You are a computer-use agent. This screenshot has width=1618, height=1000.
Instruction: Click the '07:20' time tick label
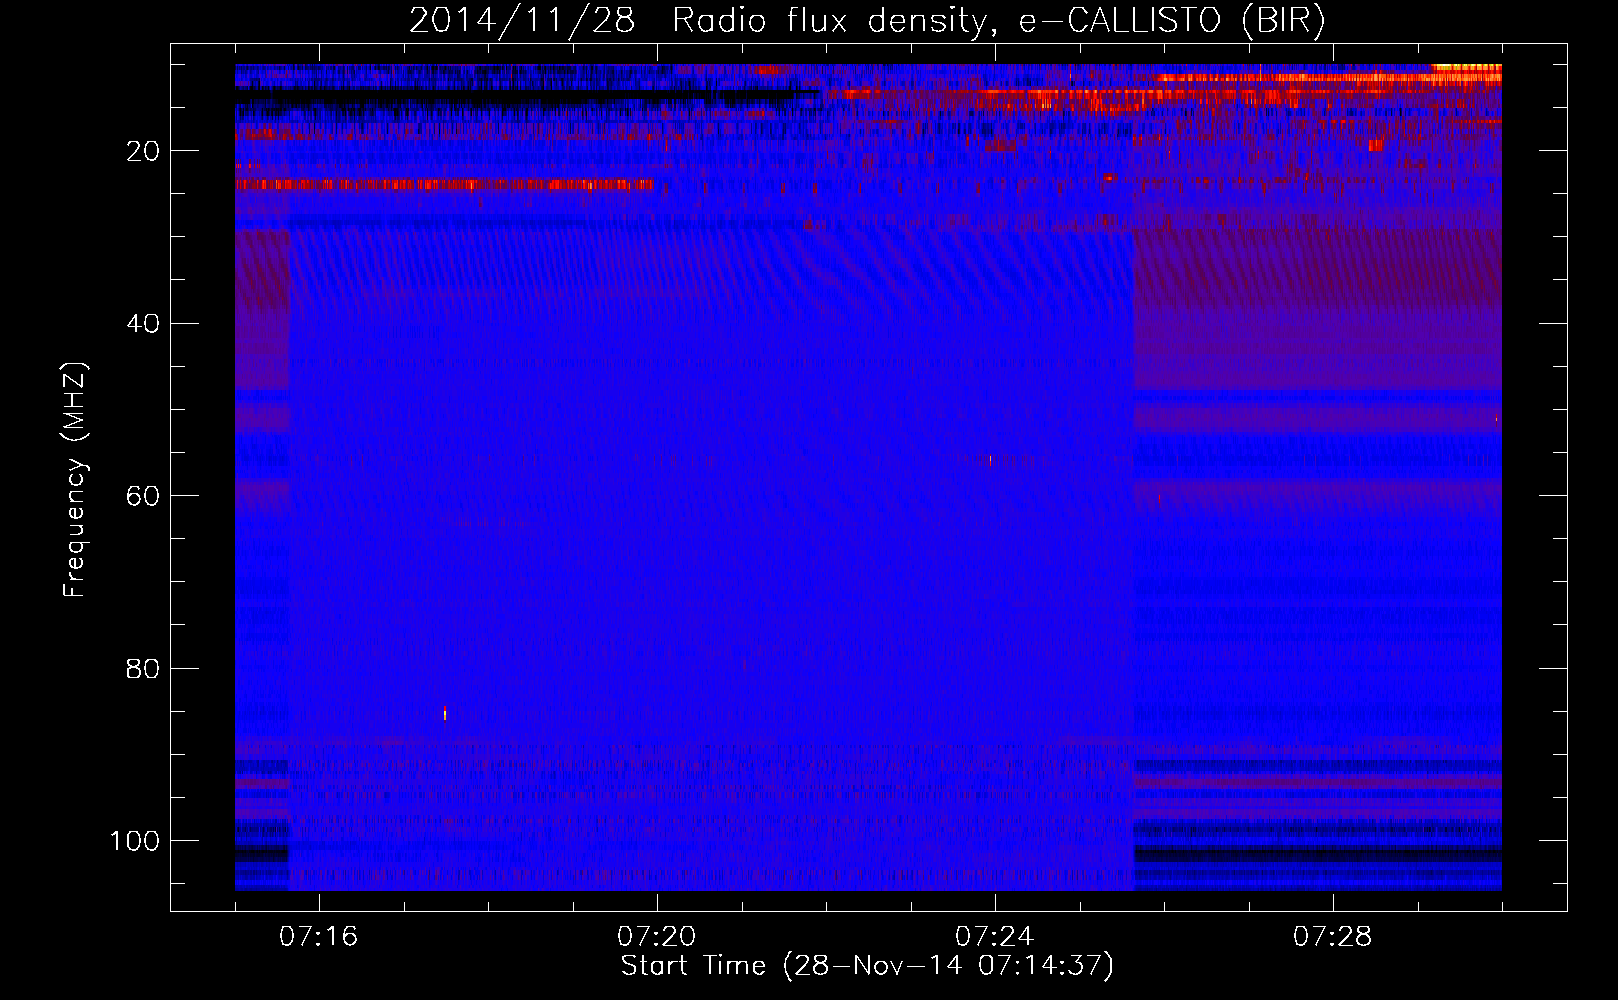[x=656, y=937]
